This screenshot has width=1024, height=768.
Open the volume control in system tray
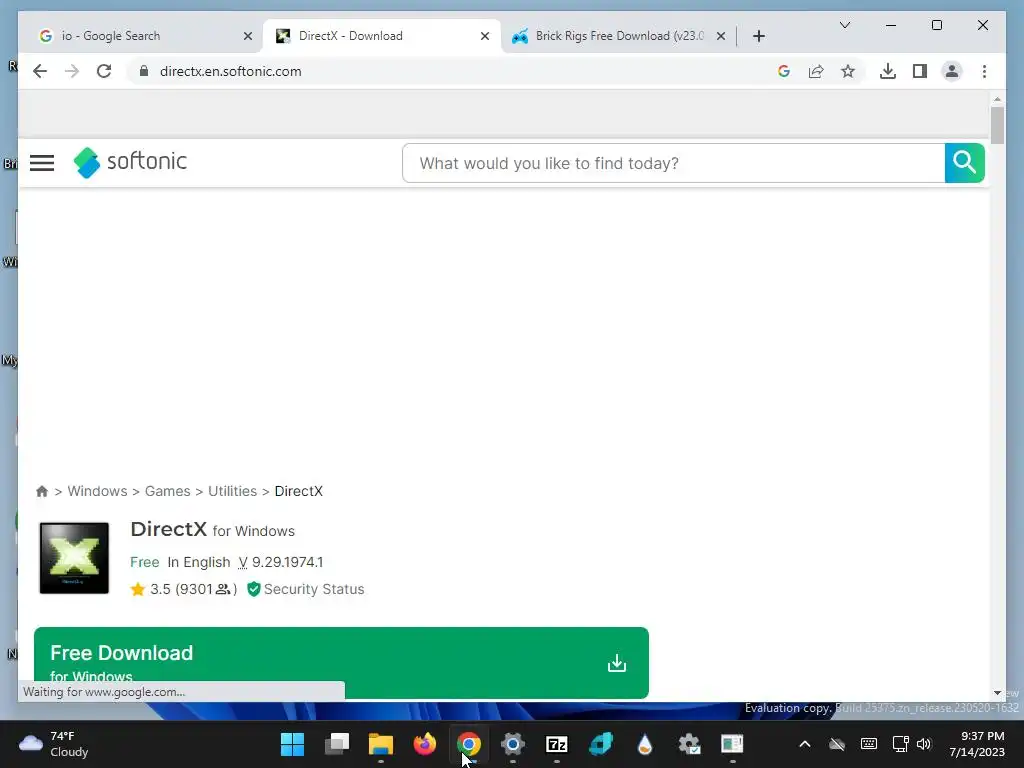pyautogui.click(x=923, y=744)
